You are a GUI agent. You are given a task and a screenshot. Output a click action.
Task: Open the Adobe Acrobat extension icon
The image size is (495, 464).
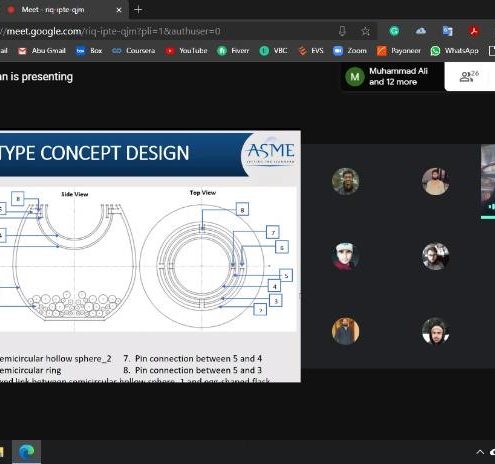click(474, 31)
